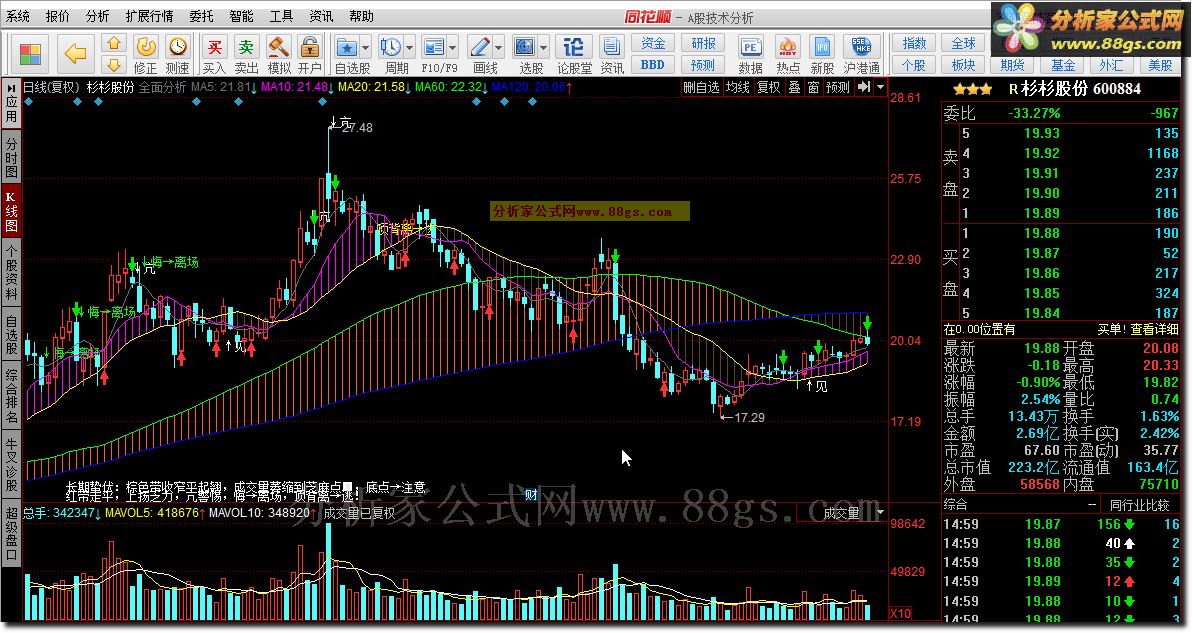The image size is (1193, 633).
Task: Expand the 自选股 dropdown arrow
Action: (x=366, y=48)
